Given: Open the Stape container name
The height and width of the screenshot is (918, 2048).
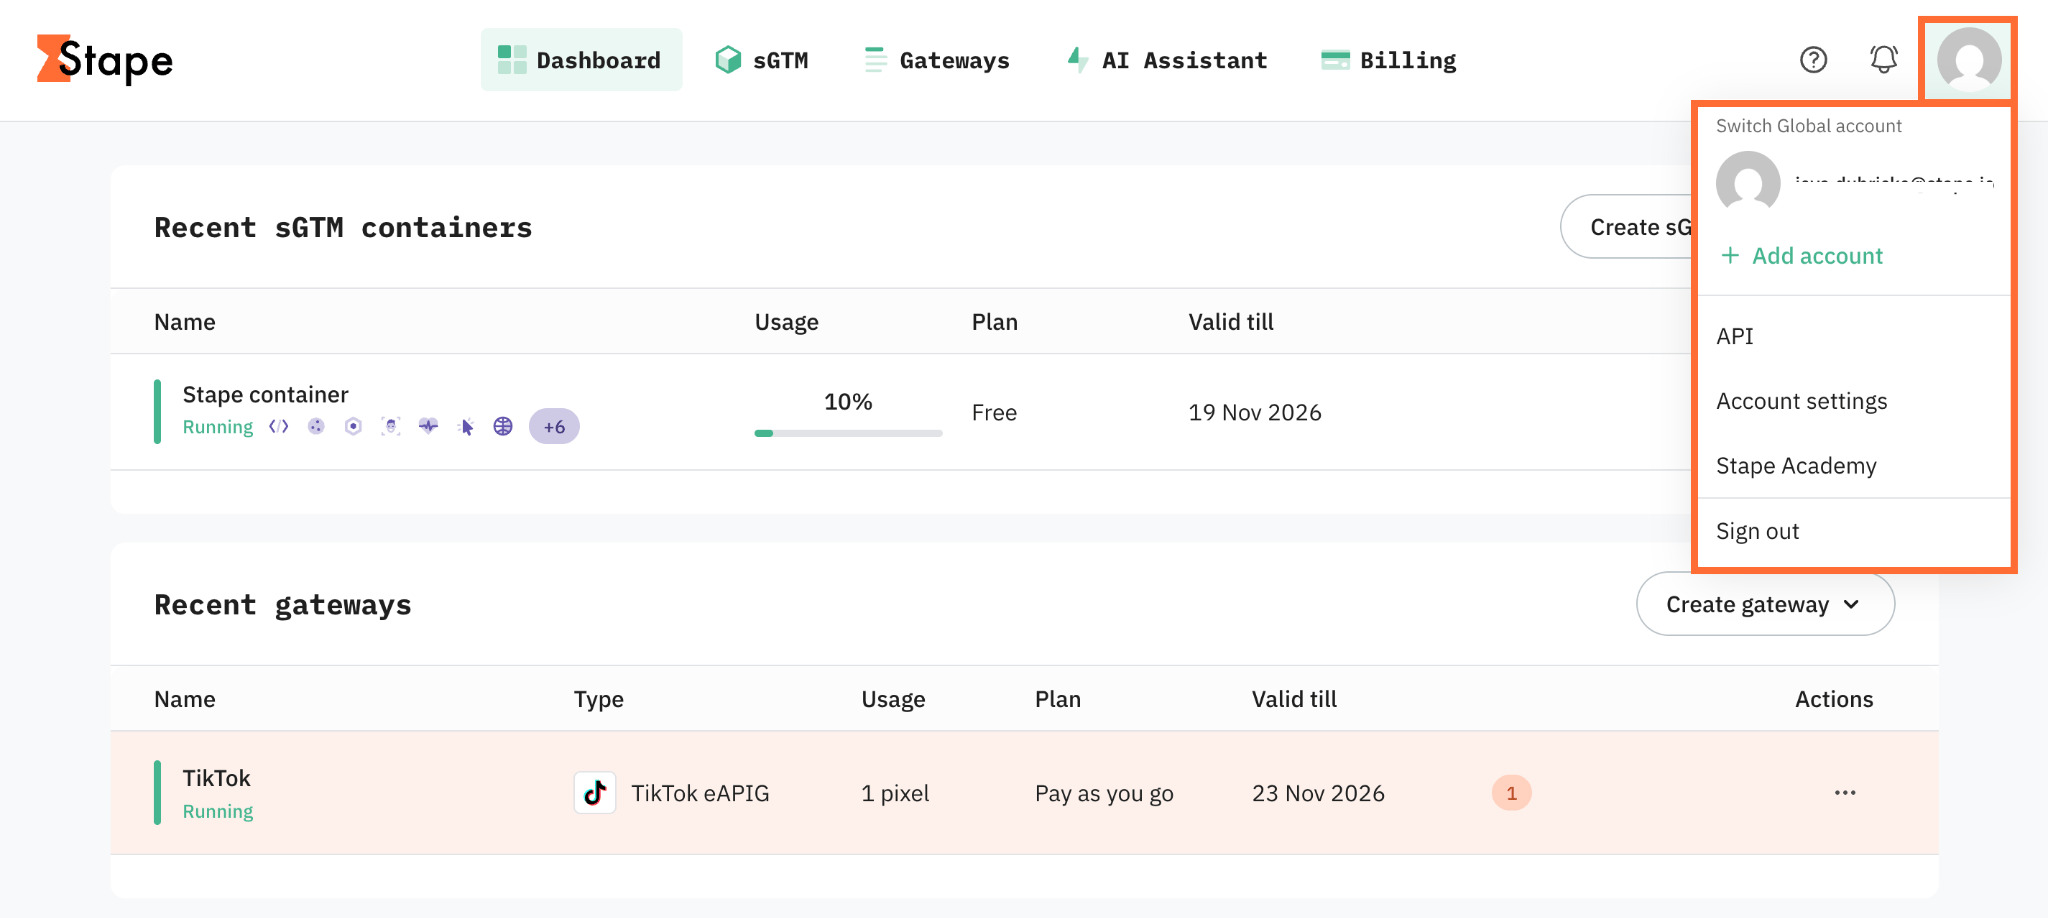Looking at the screenshot, I should tap(265, 395).
